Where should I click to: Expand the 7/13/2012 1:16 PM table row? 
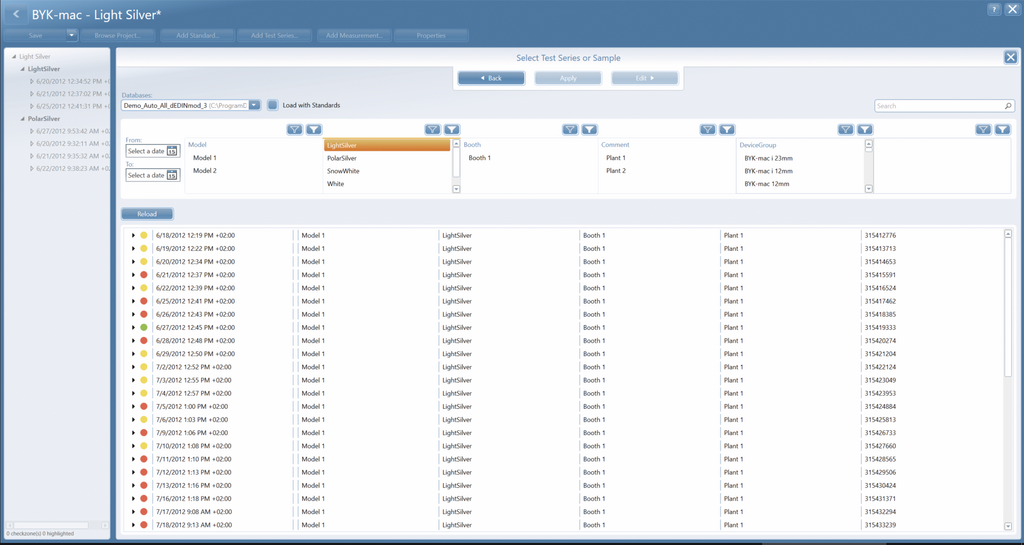[x=133, y=485]
